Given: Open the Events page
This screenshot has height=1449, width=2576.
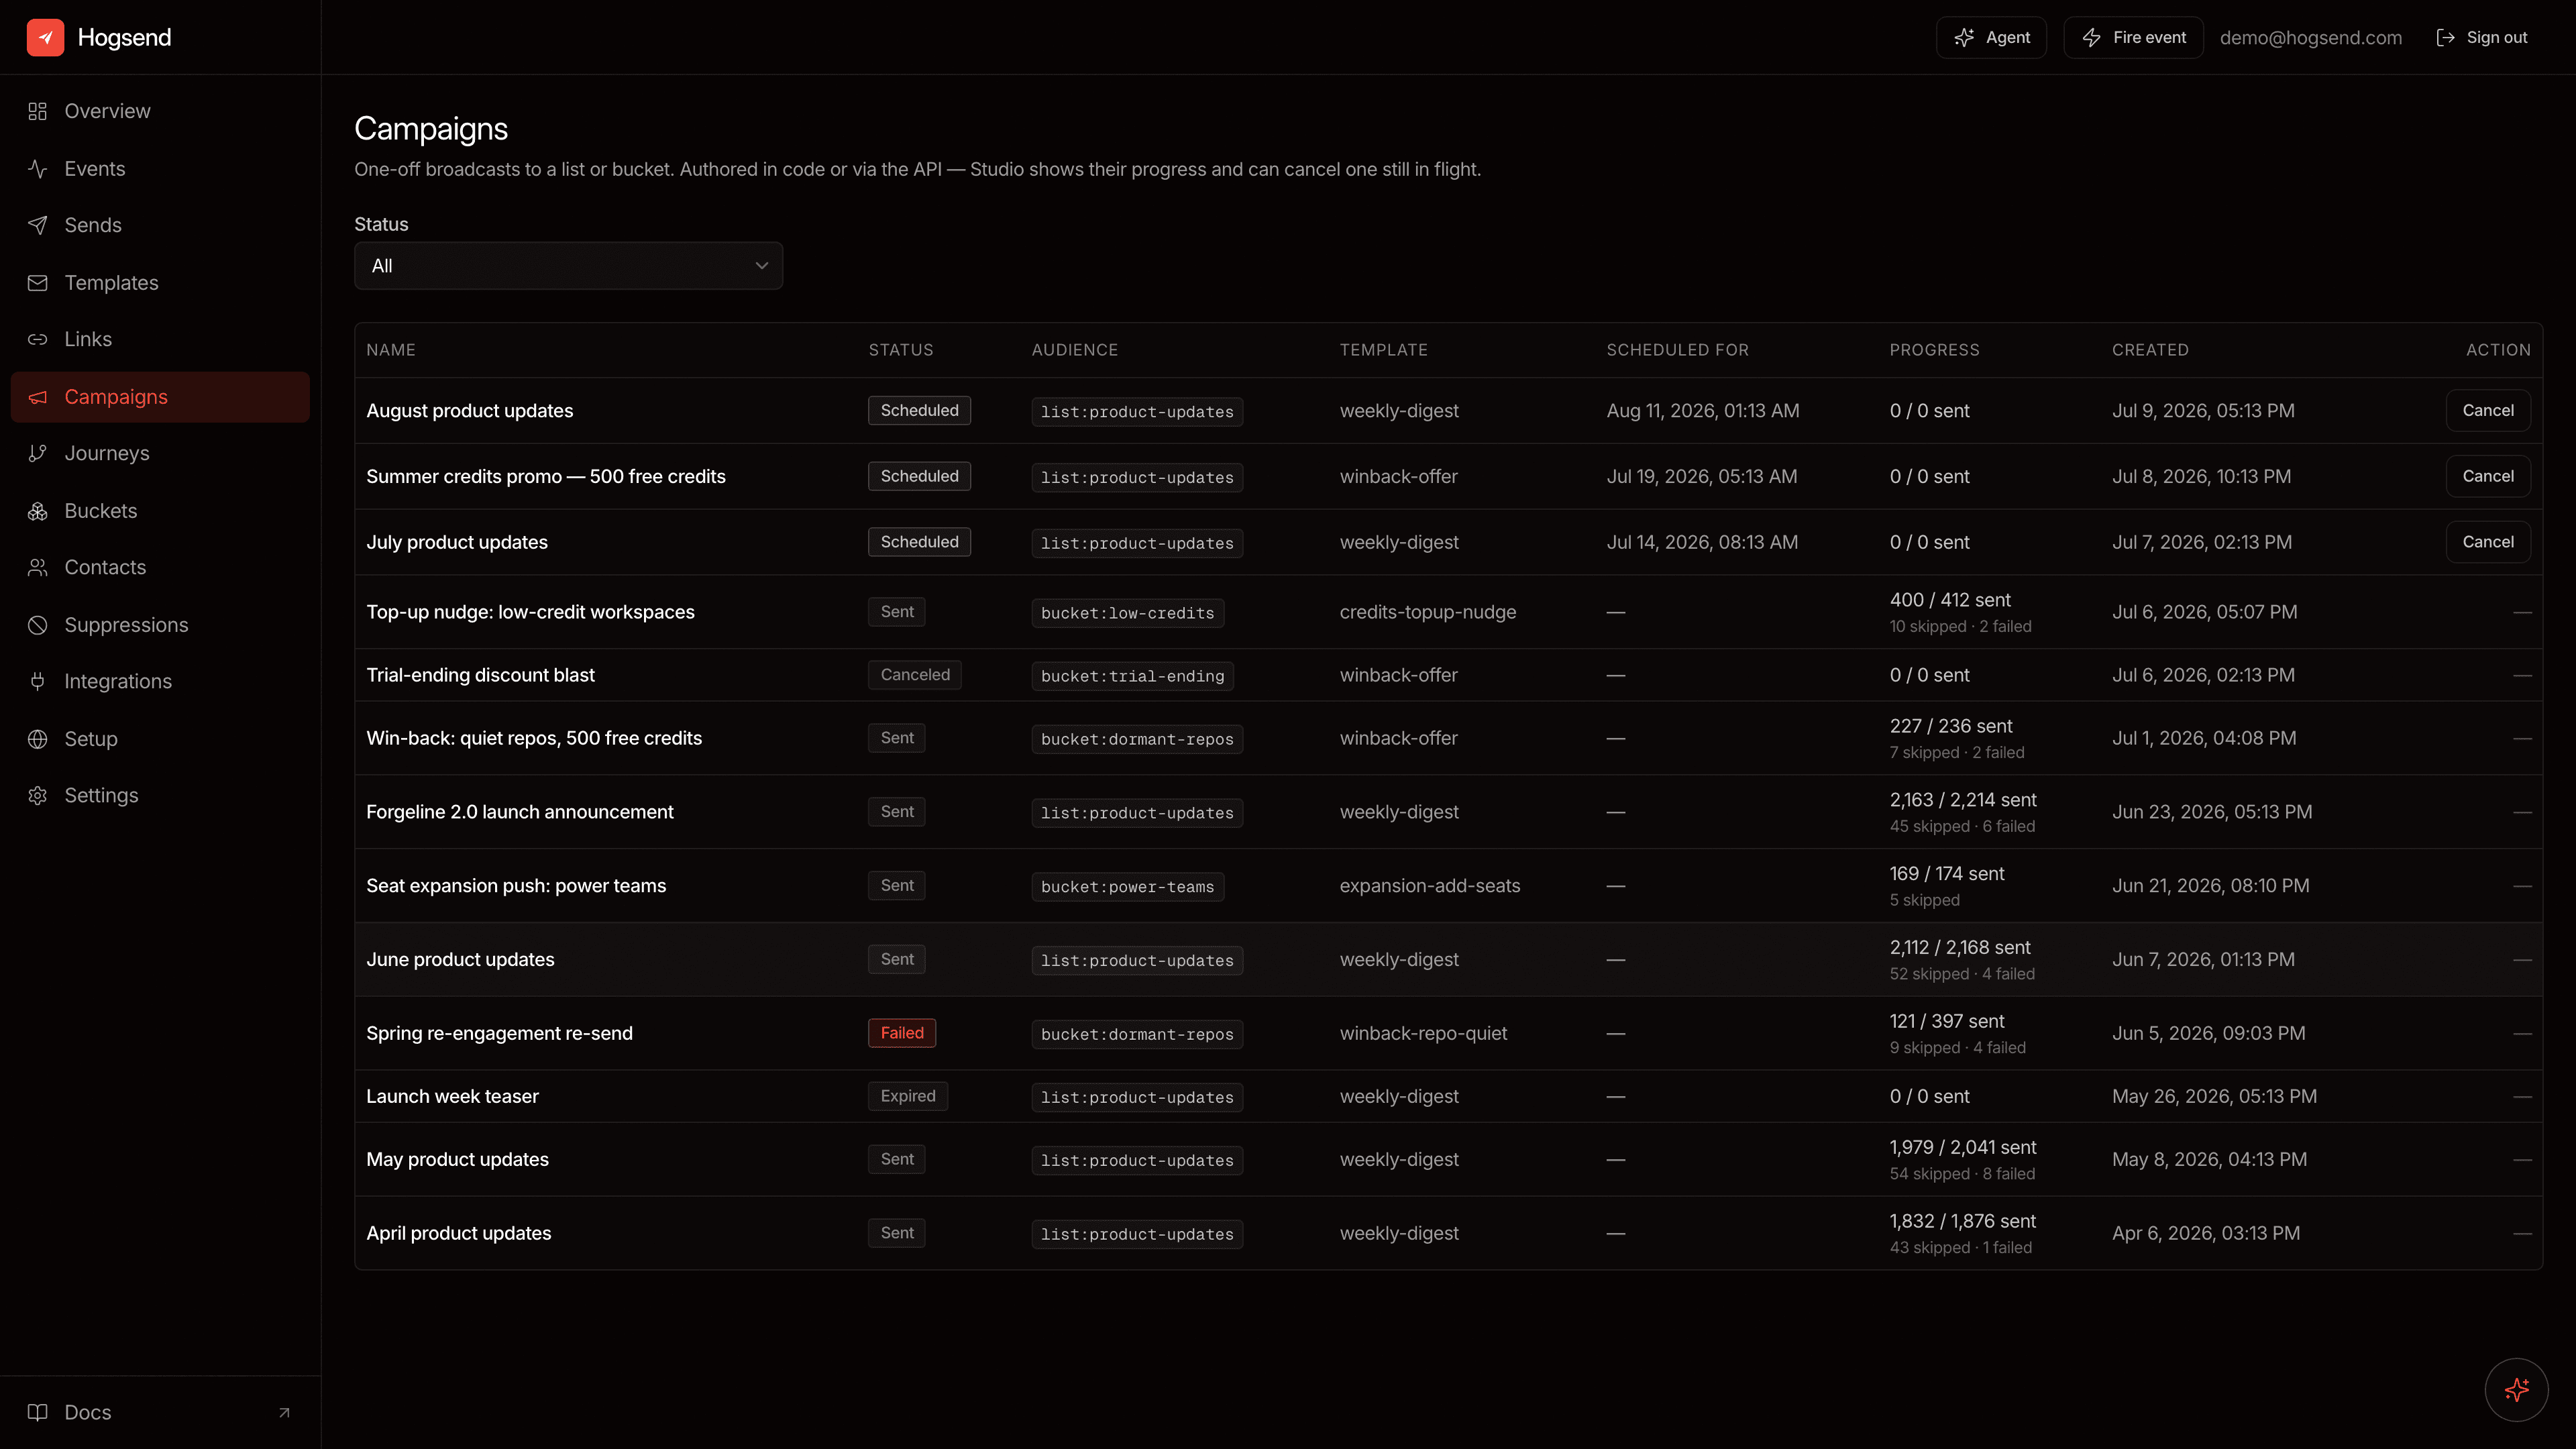Looking at the screenshot, I should pos(160,169).
